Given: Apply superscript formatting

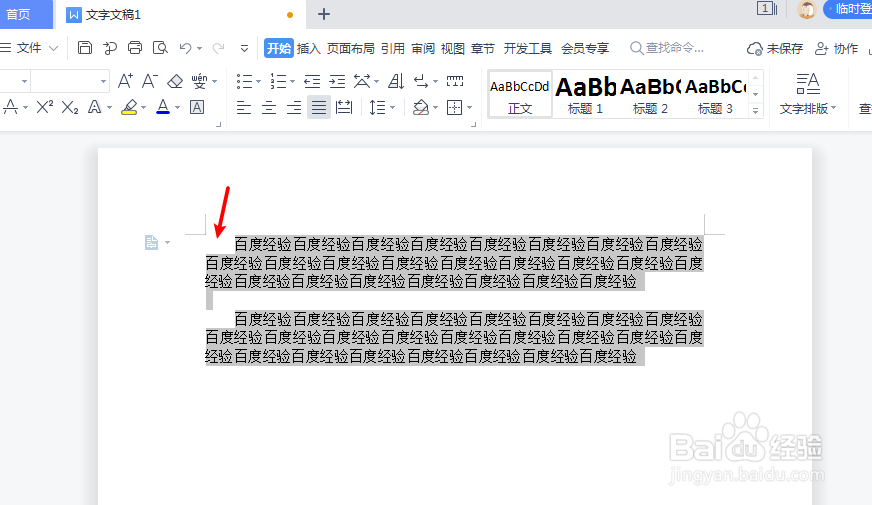Looking at the screenshot, I should tap(44, 107).
